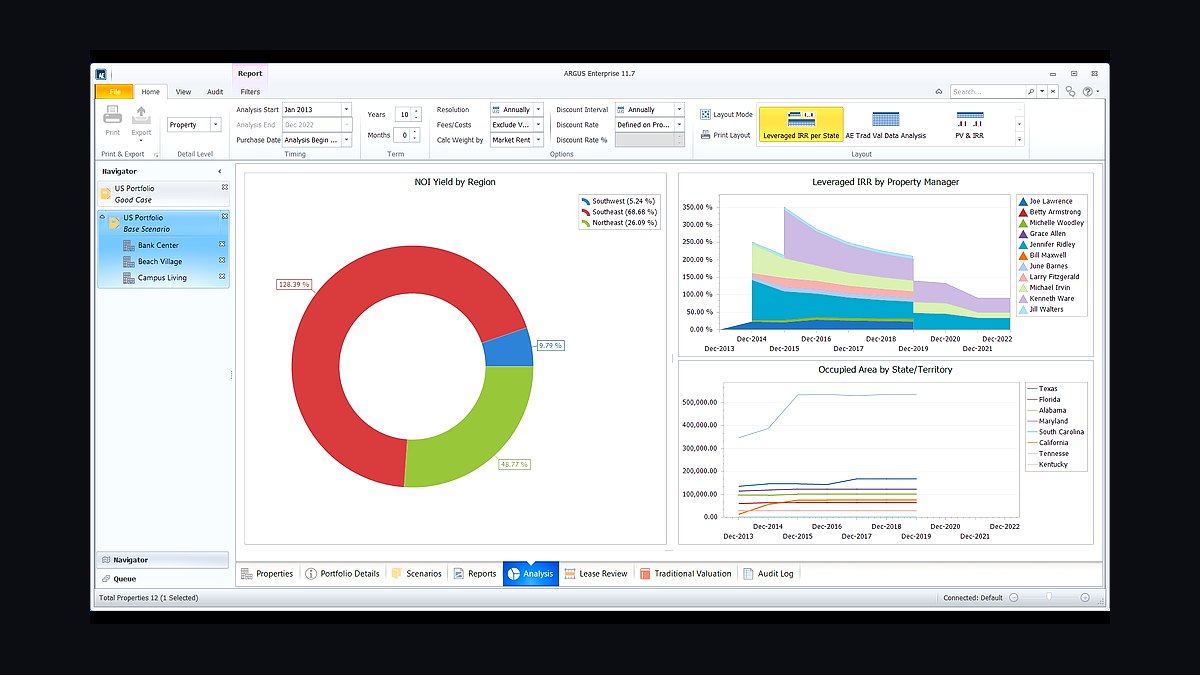Open the Calc Weight by dropdown

tap(538, 140)
